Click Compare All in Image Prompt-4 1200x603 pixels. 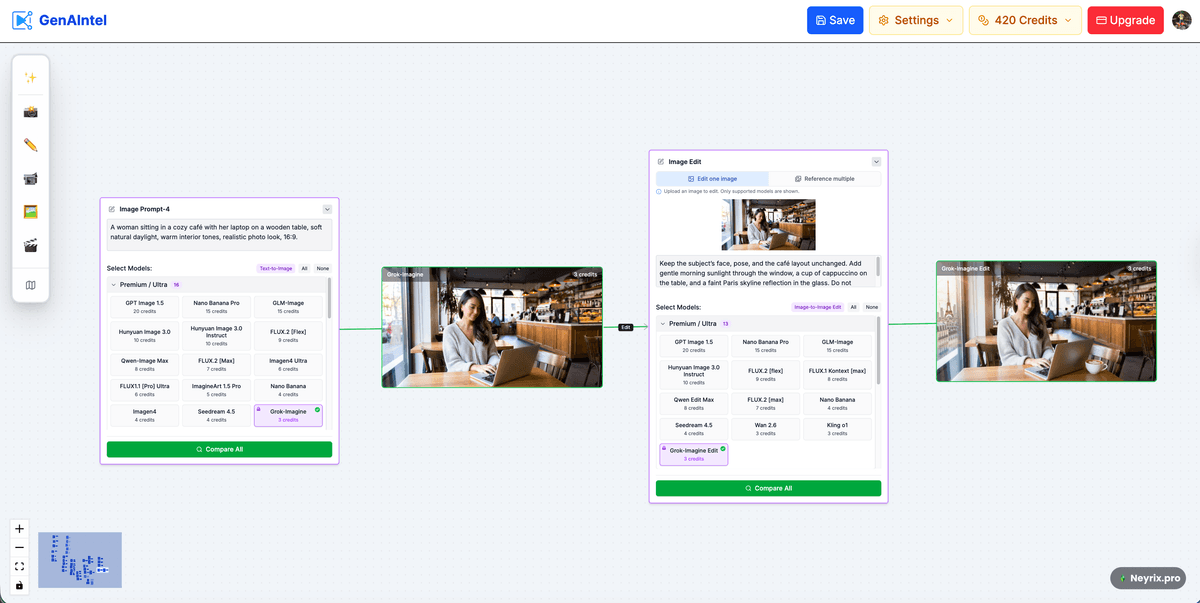(x=219, y=449)
